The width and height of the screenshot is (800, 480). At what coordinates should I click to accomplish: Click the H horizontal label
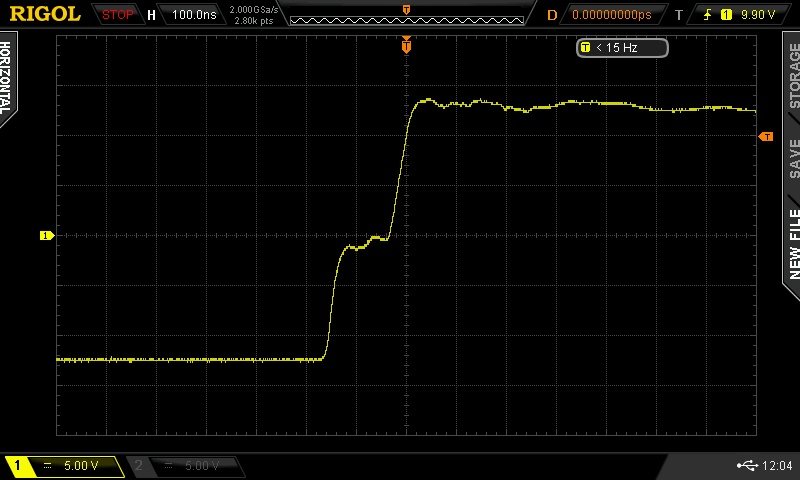[152, 15]
